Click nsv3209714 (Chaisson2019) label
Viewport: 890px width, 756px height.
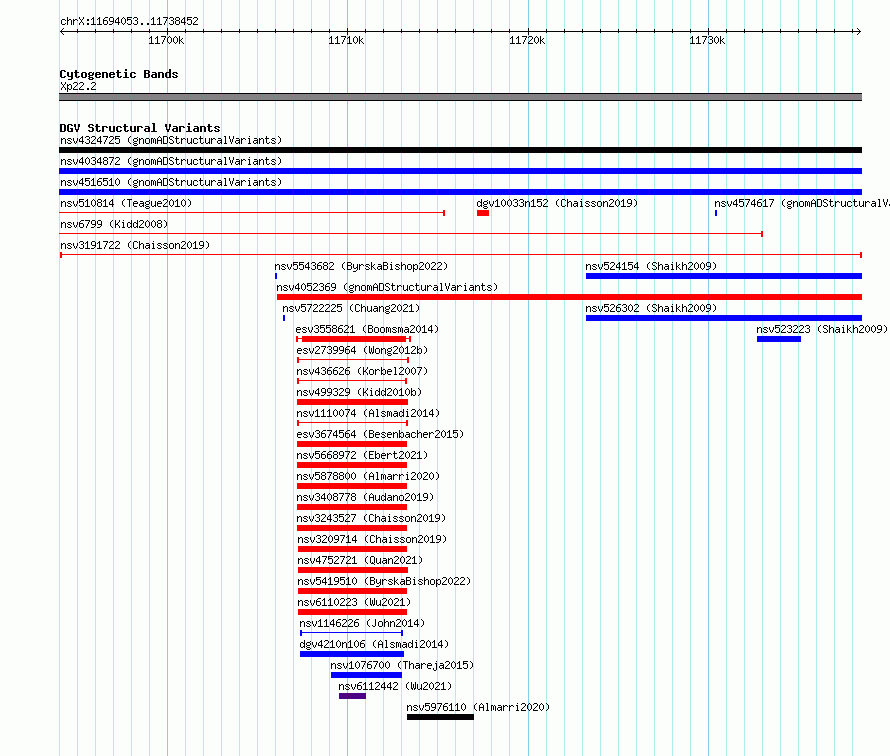point(372,539)
